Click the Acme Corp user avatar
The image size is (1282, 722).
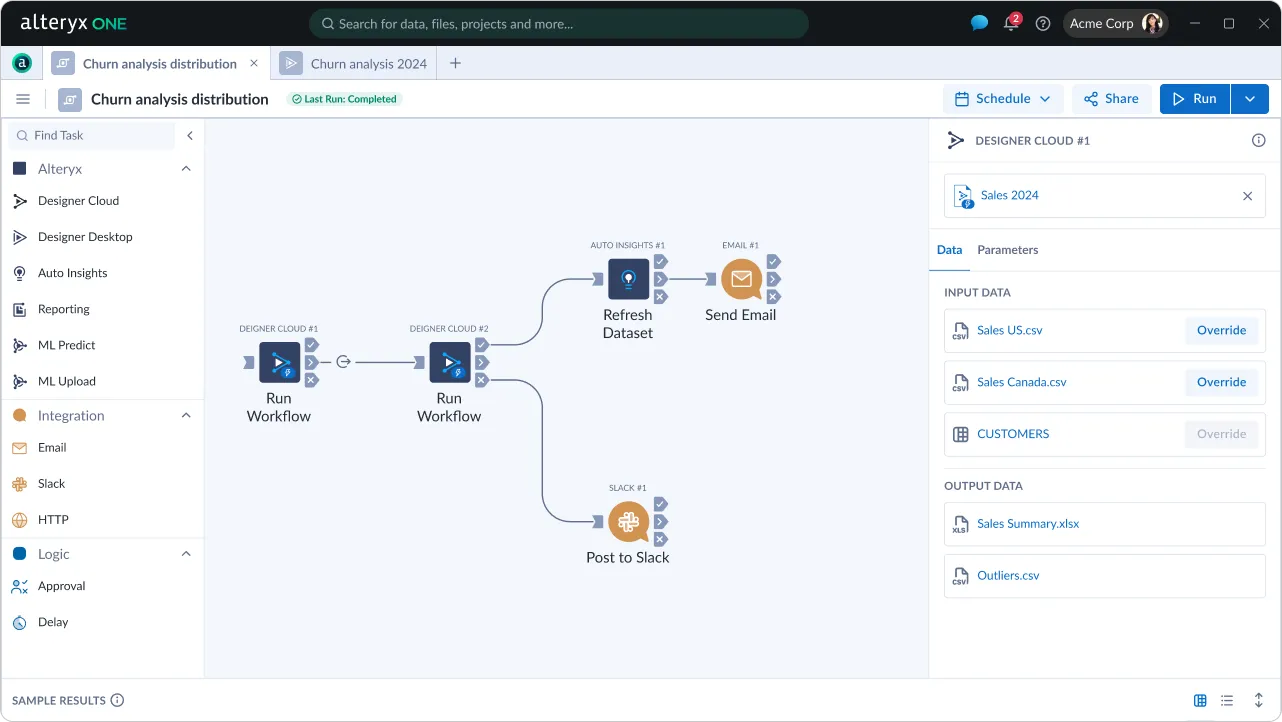(1152, 23)
